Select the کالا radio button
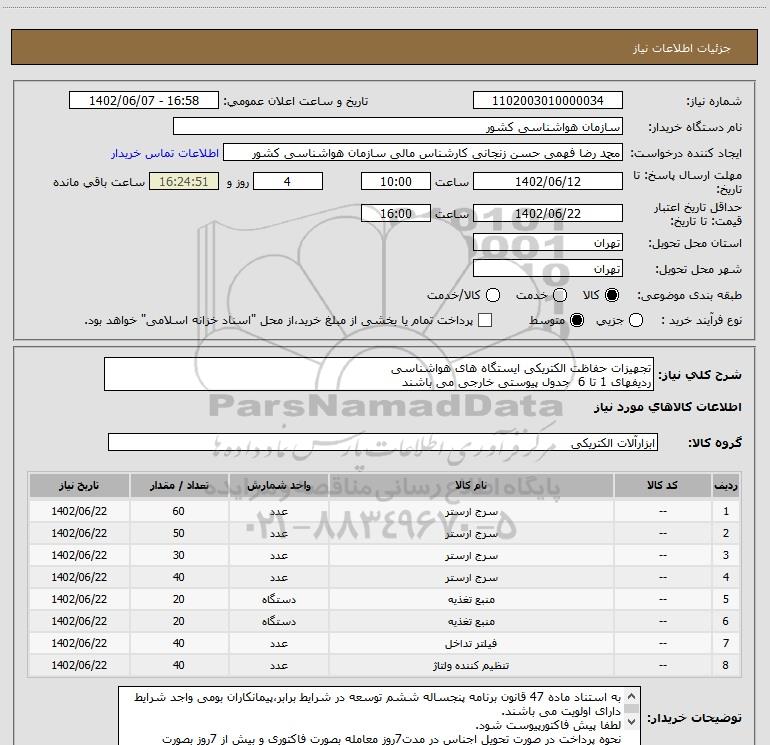 (612, 295)
